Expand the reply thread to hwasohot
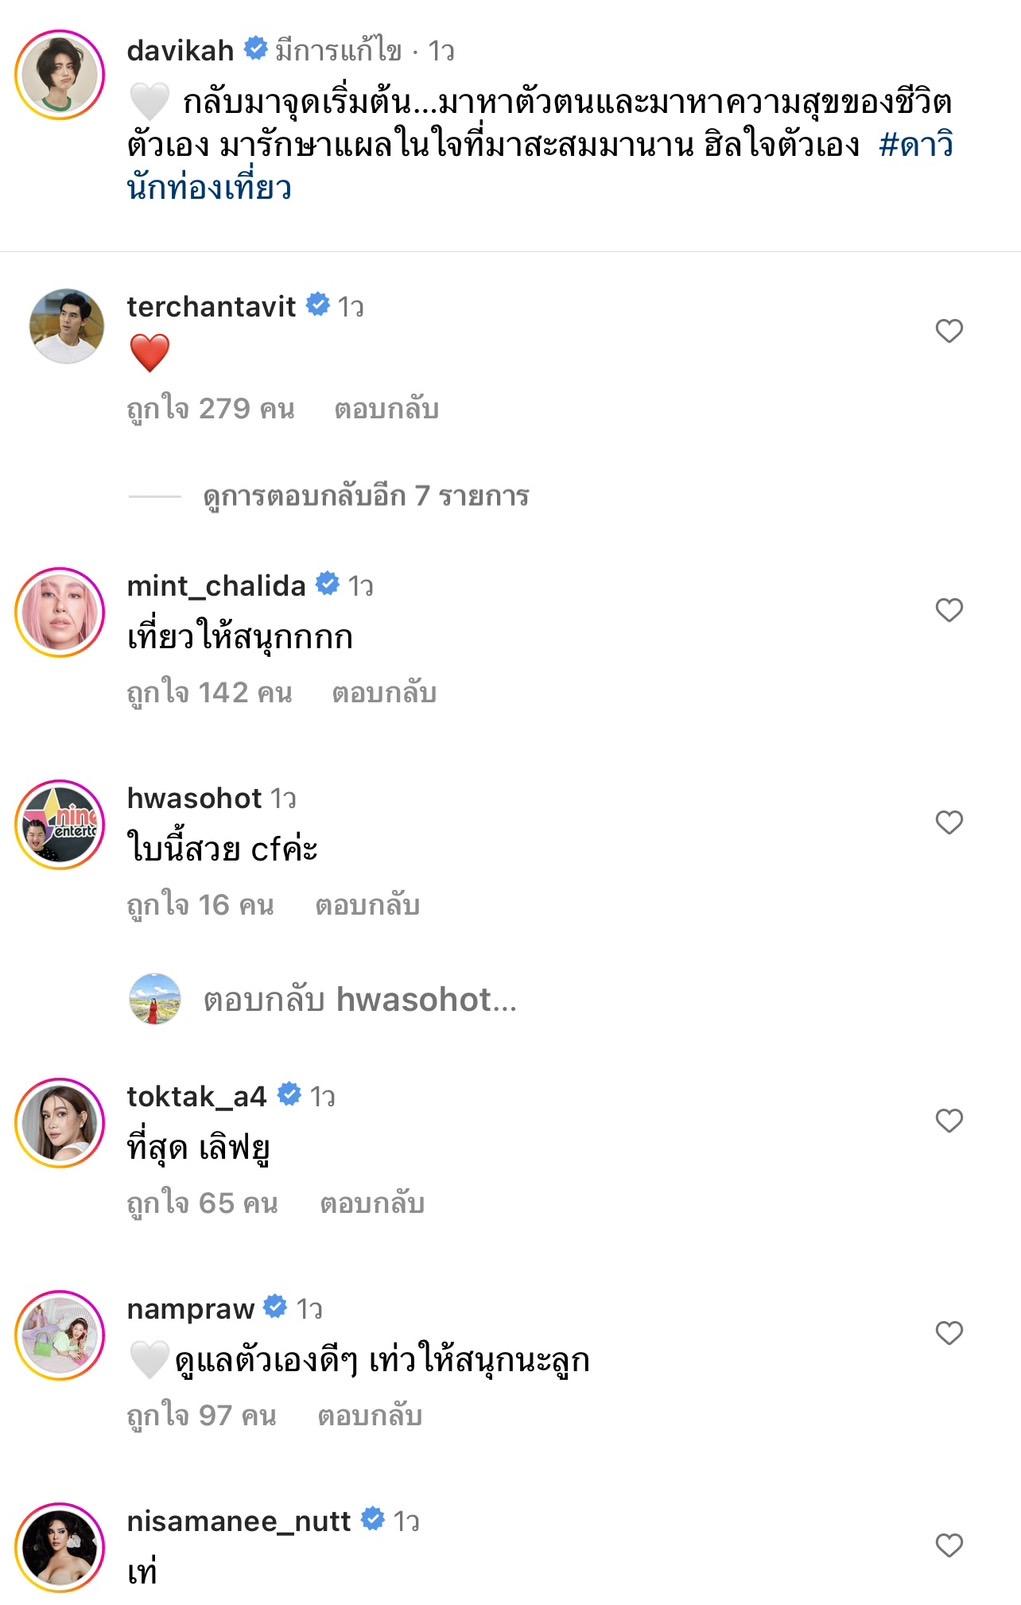1021x1605 pixels. 360,999
